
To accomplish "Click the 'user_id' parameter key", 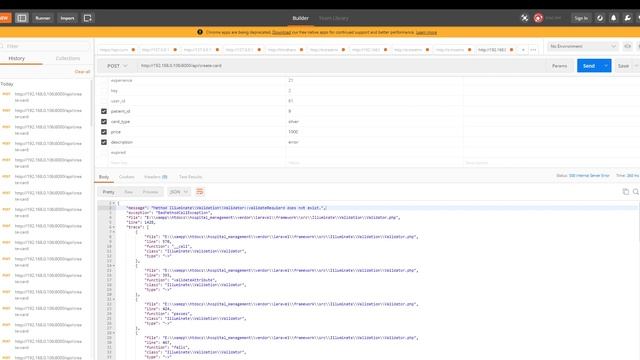I will pos(118,101).
